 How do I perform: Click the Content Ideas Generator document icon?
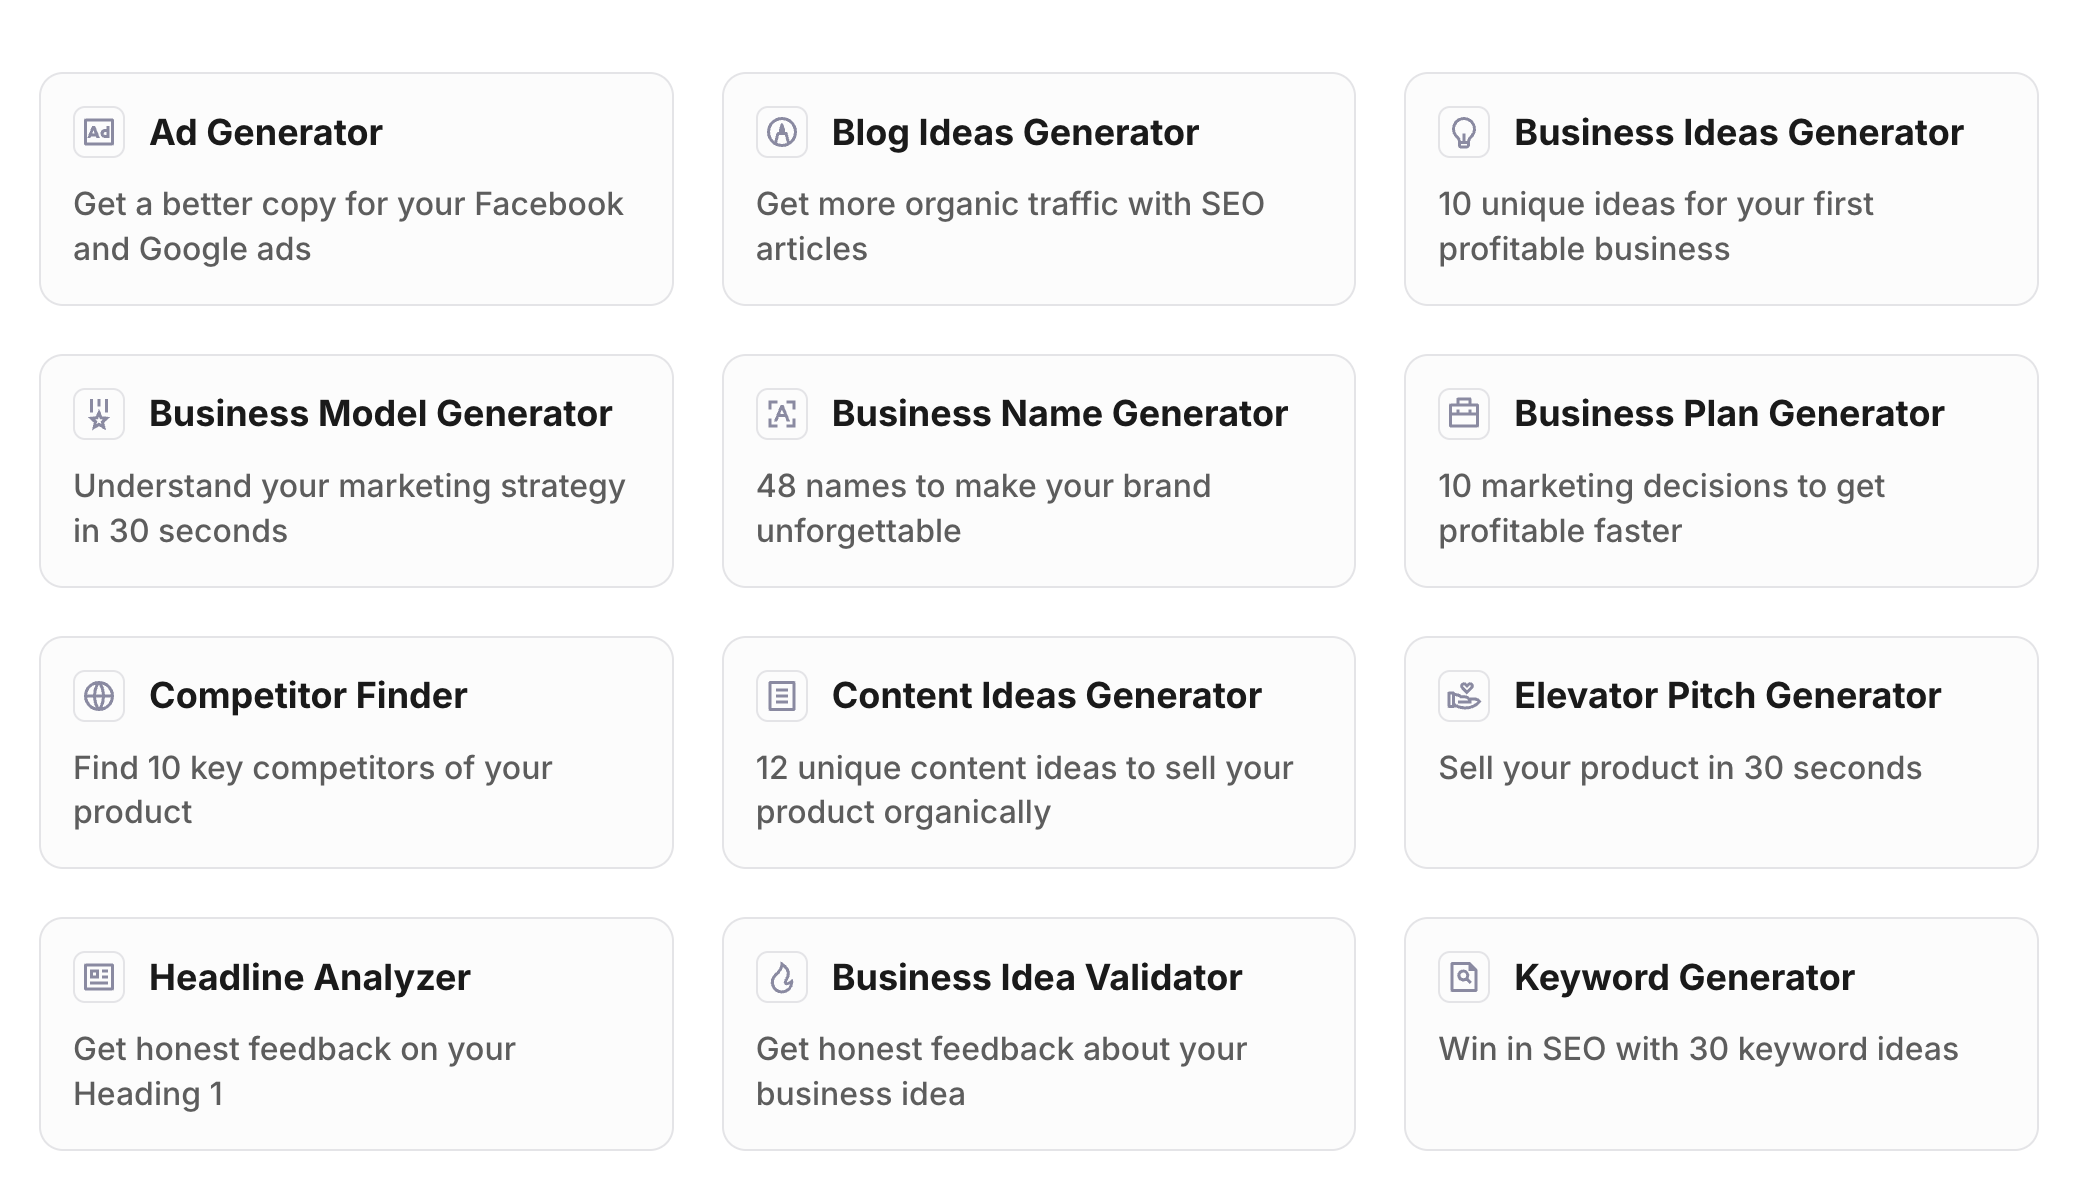coord(781,696)
